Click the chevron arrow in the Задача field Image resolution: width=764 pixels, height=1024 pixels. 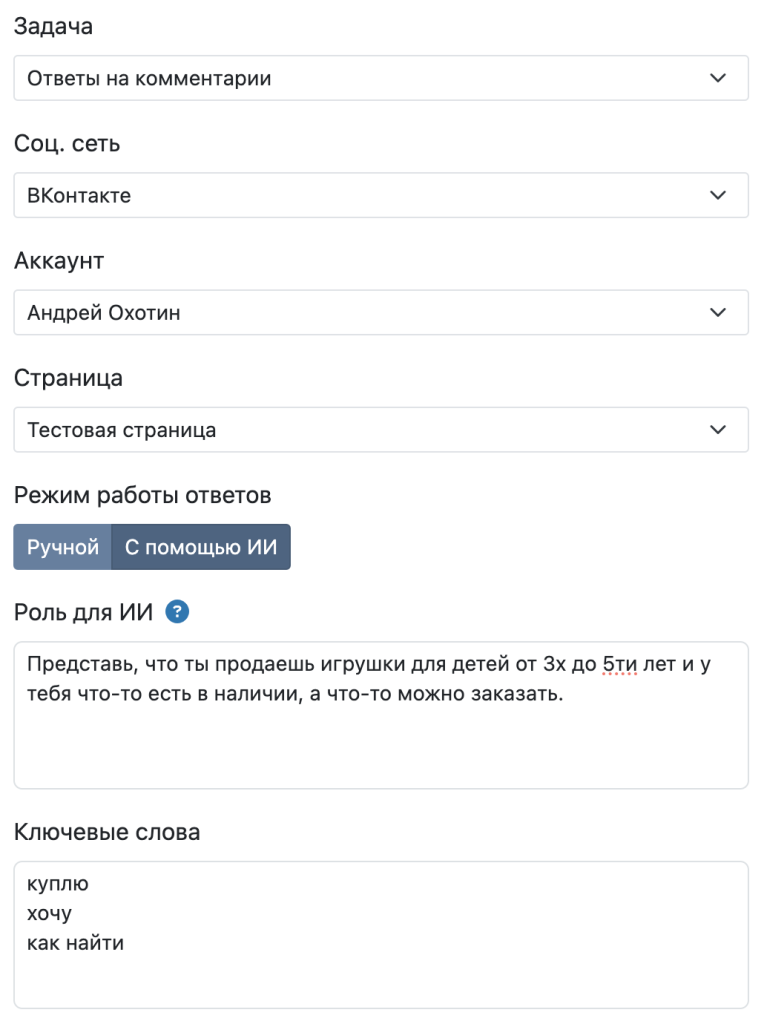click(x=717, y=78)
